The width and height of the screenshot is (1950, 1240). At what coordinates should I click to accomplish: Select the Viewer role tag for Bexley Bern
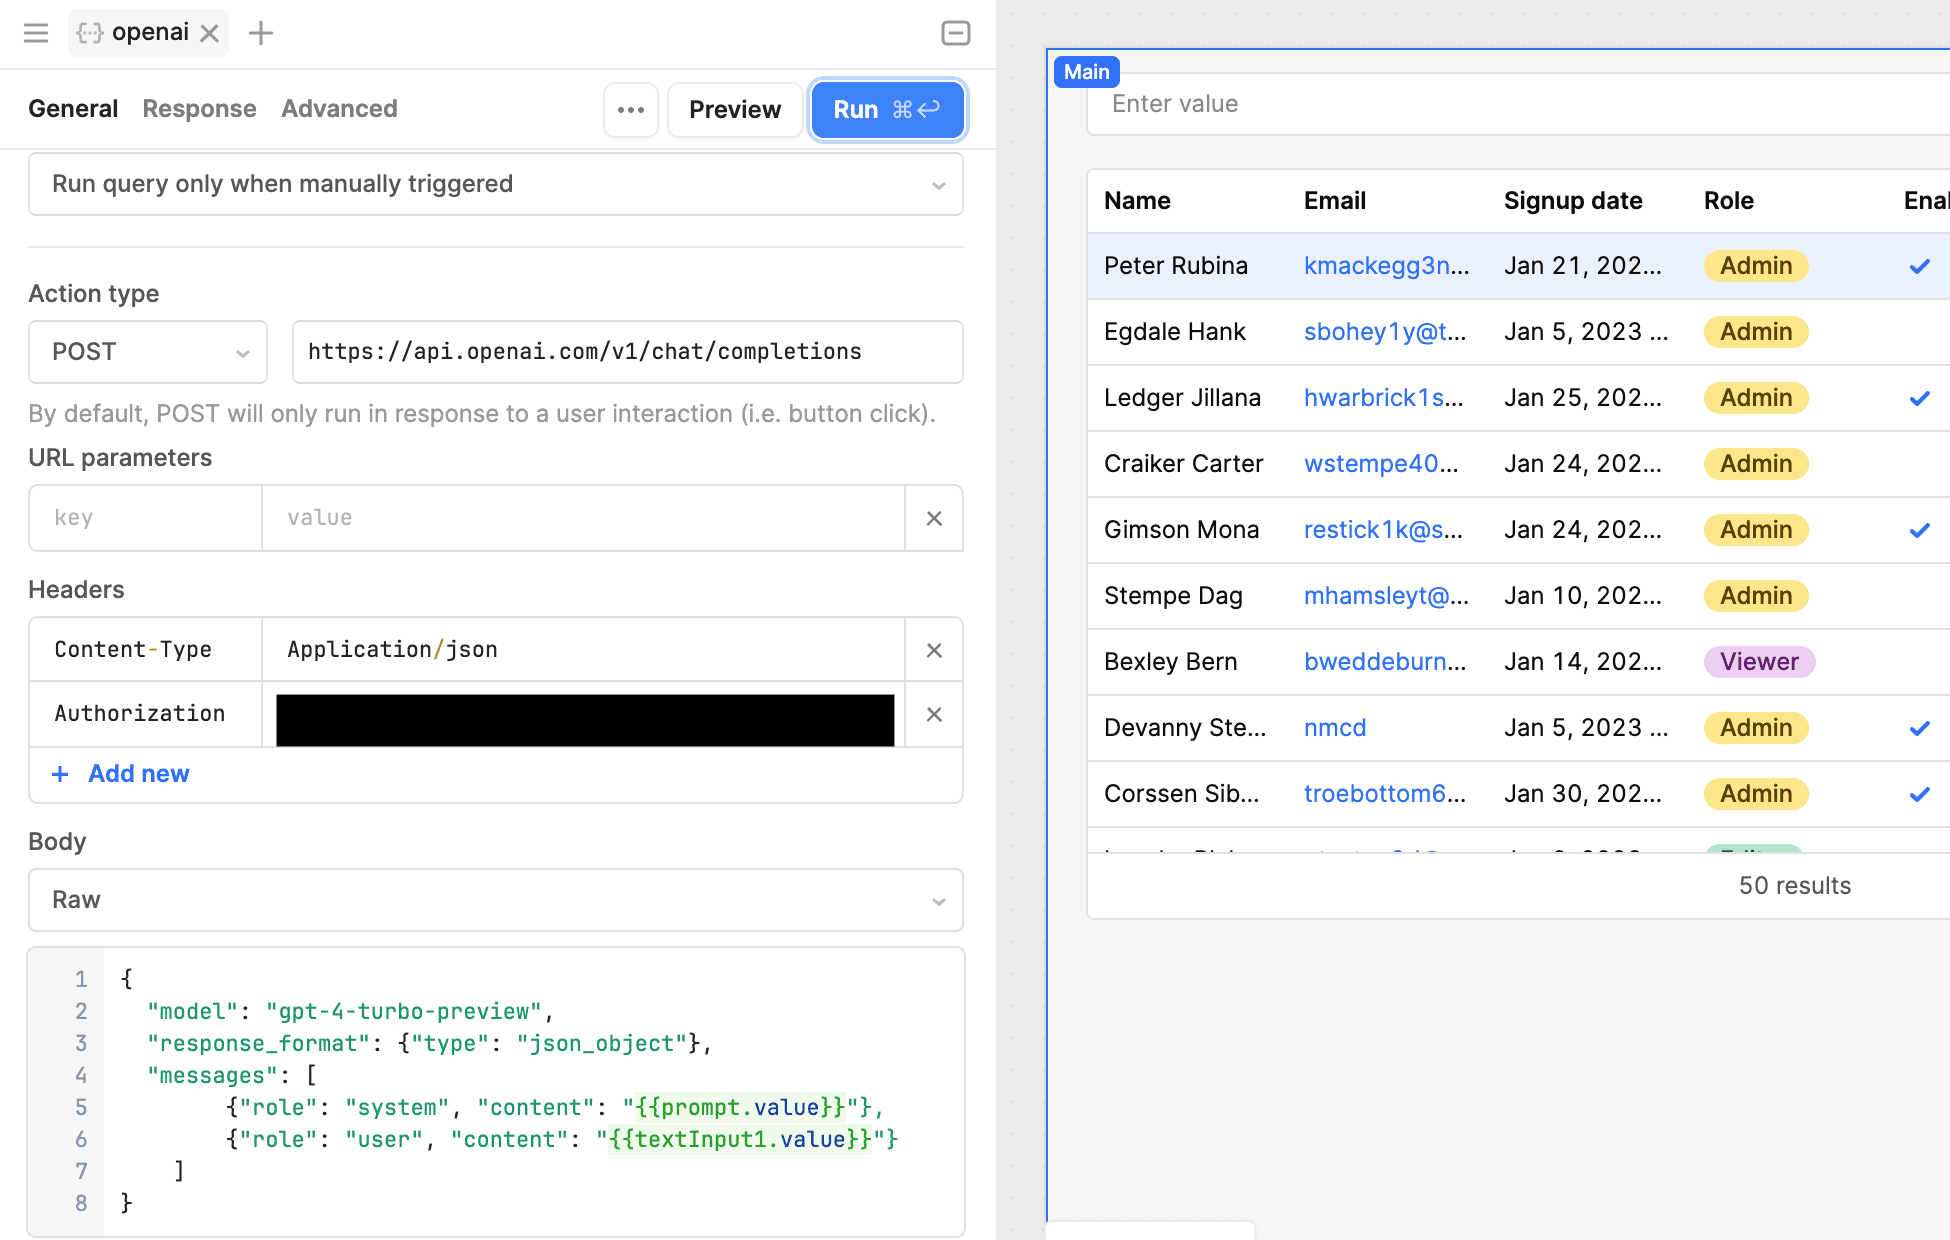[x=1758, y=662]
